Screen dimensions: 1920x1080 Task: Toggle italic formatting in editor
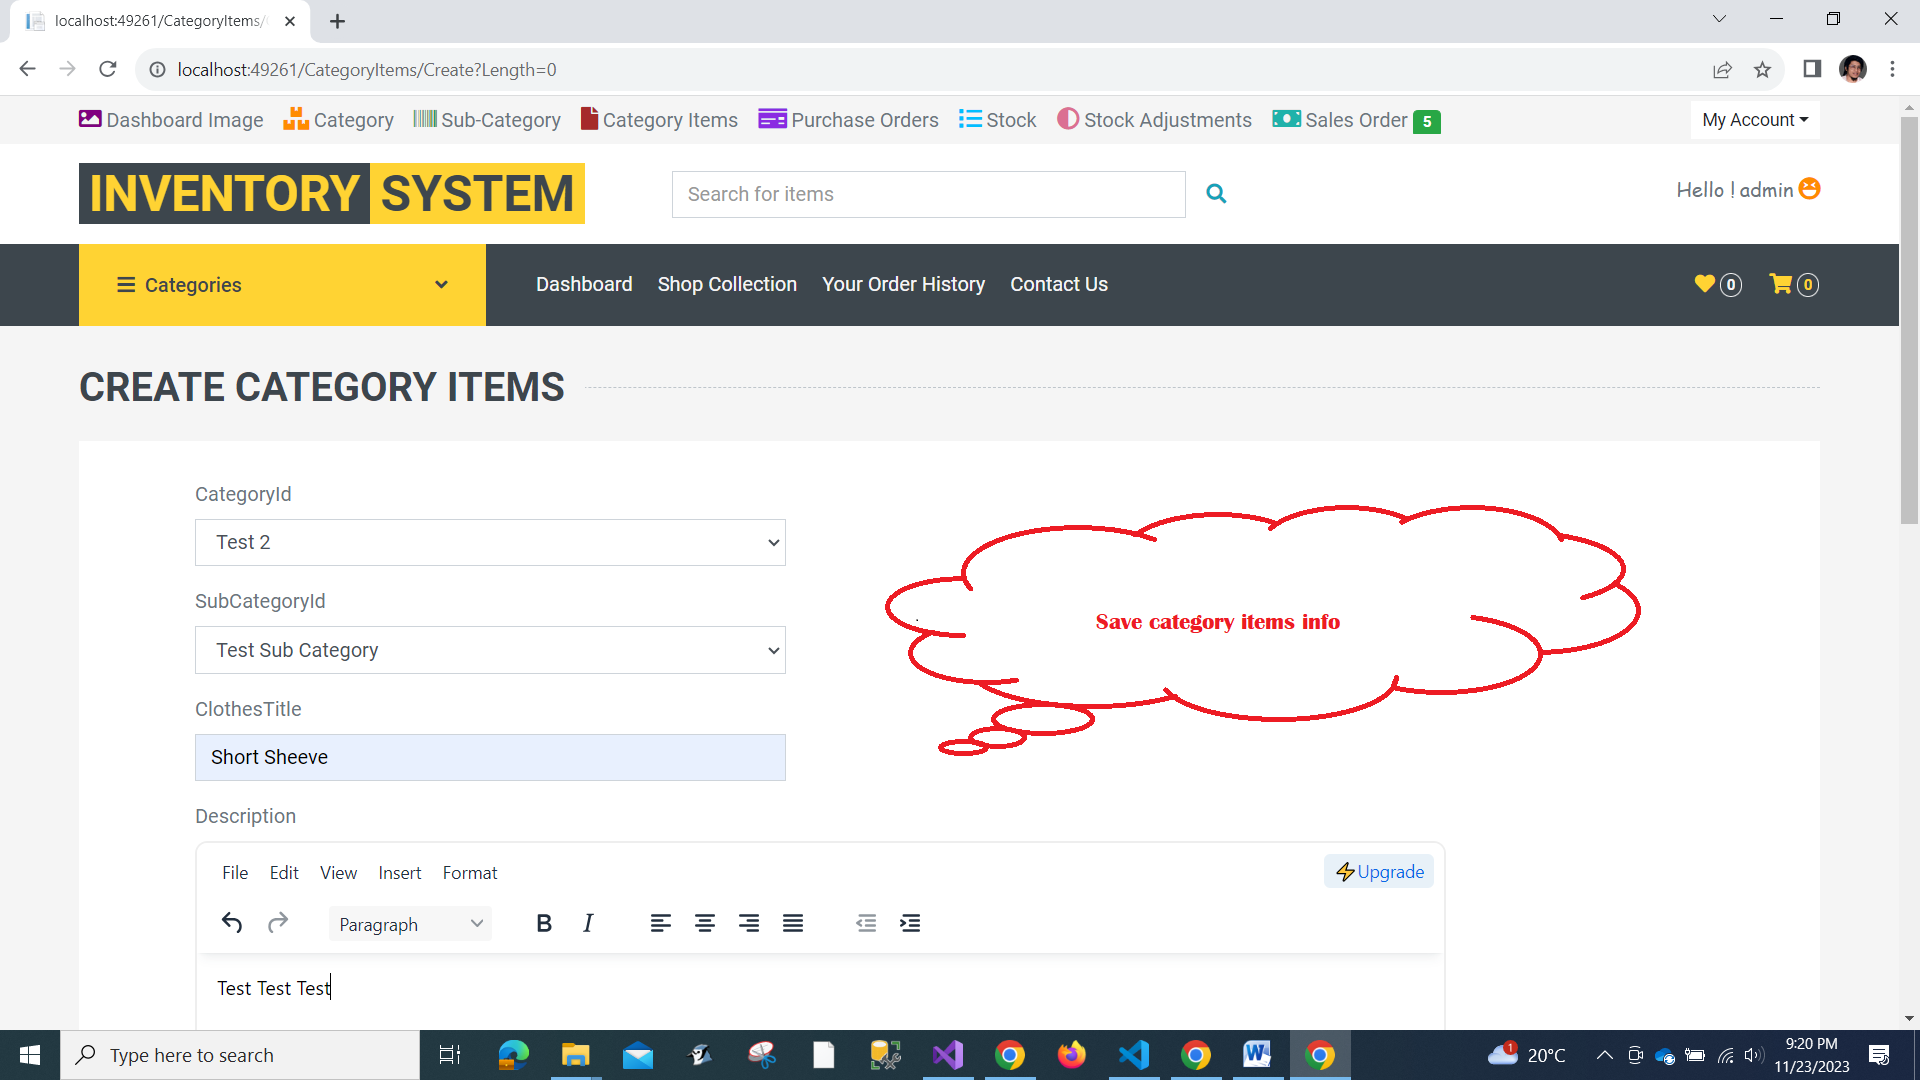pyautogui.click(x=588, y=923)
